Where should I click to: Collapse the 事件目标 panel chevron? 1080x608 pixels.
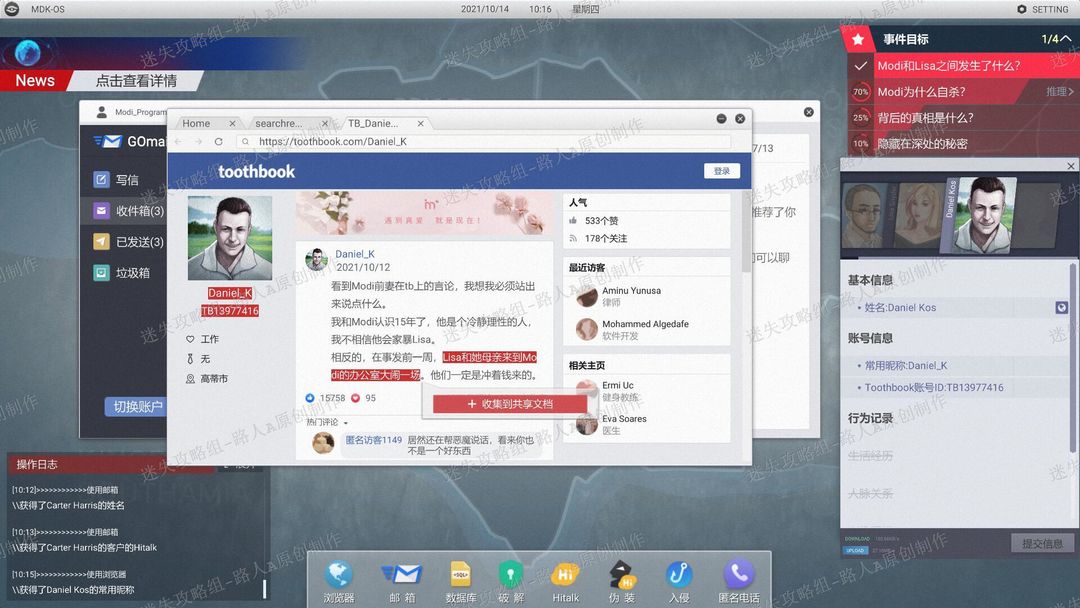click(x=1066, y=39)
